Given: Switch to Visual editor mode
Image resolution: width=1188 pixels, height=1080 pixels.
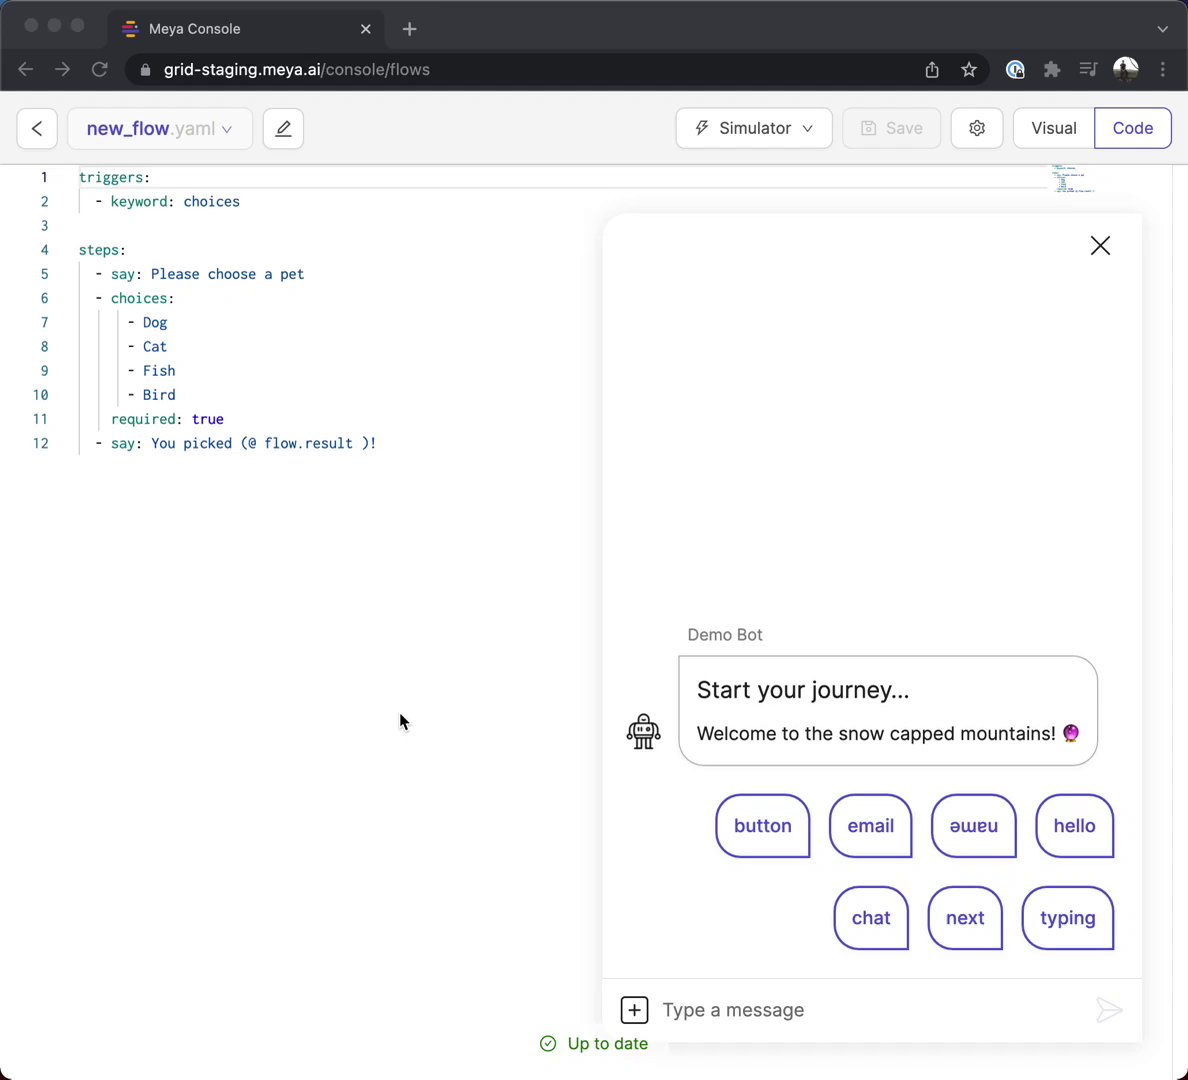Looking at the screenshot, I should (1054, 128).
